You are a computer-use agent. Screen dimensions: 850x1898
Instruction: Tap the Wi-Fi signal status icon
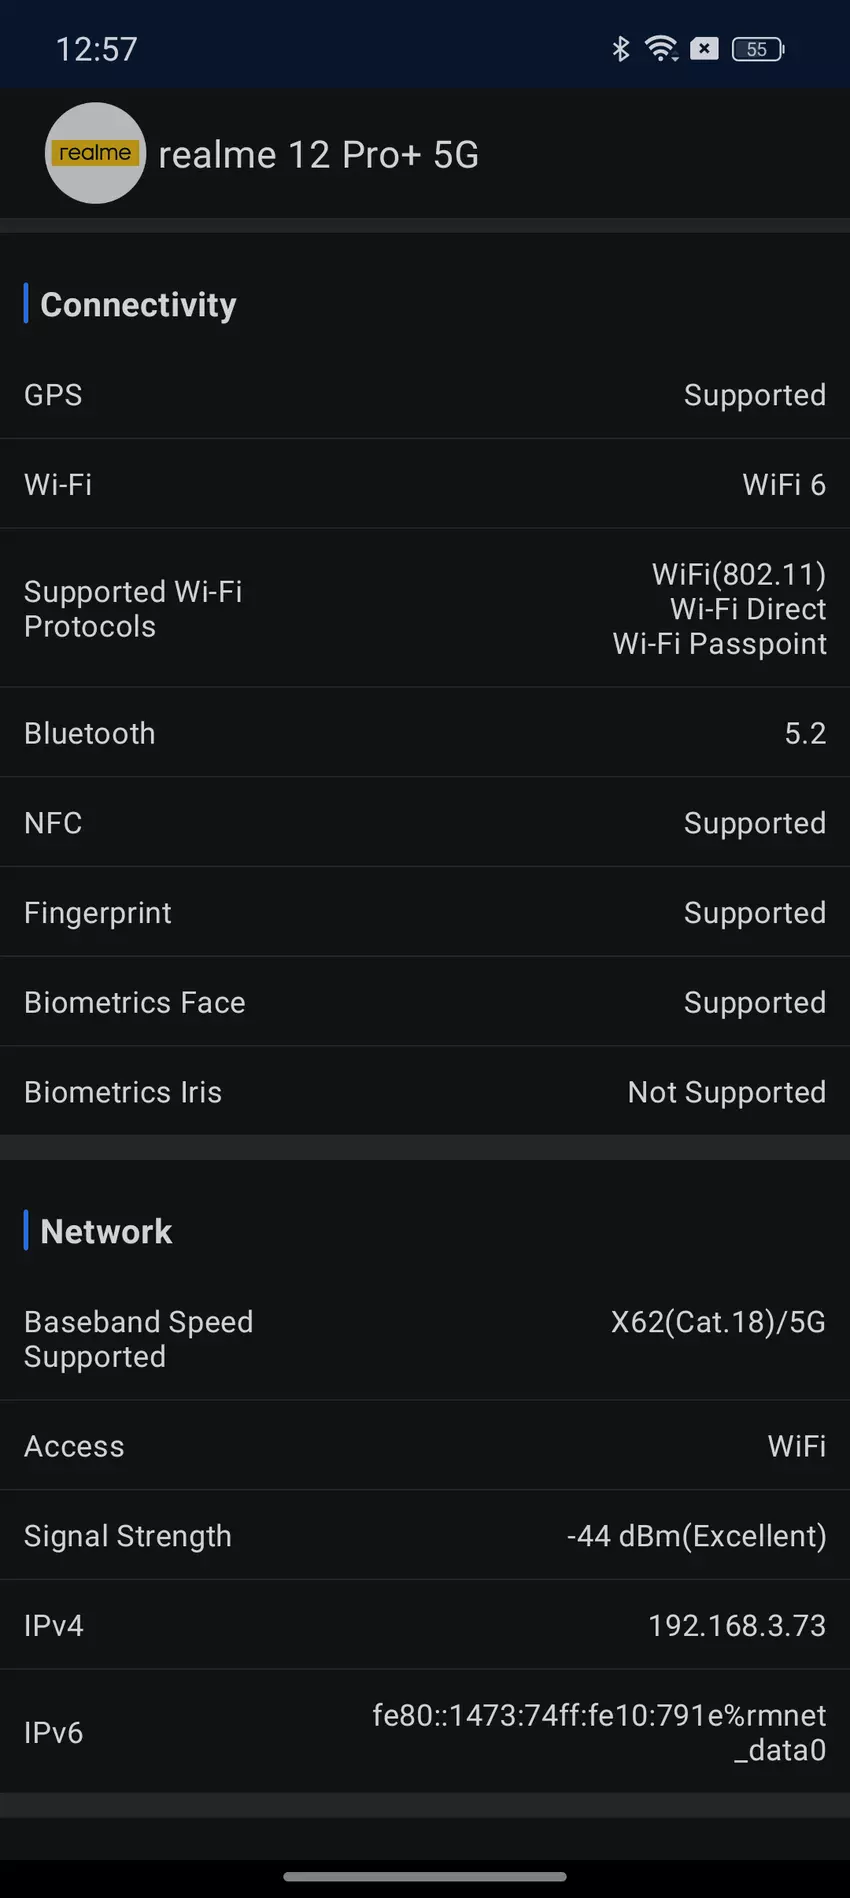click(x=661, y=48)
